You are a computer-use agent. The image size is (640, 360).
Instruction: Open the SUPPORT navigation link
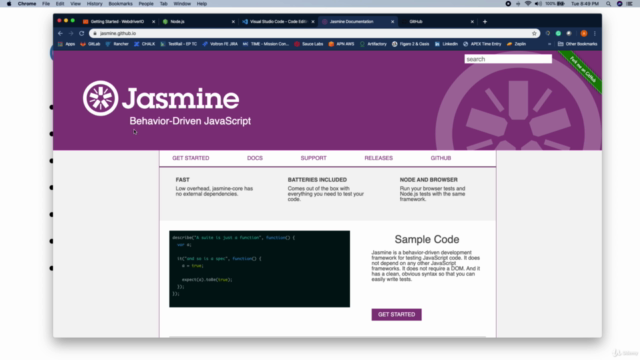point(313,158)
